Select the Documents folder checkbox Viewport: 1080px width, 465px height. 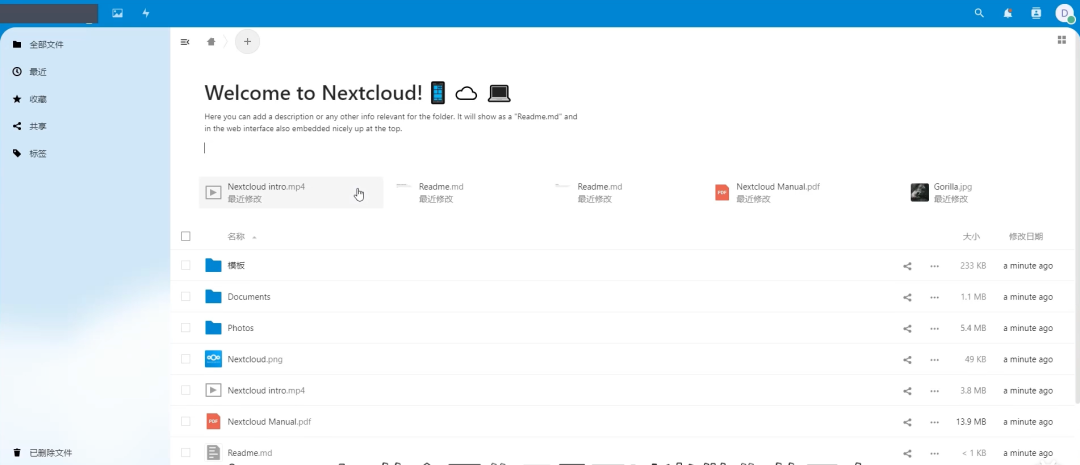(185, 296)
